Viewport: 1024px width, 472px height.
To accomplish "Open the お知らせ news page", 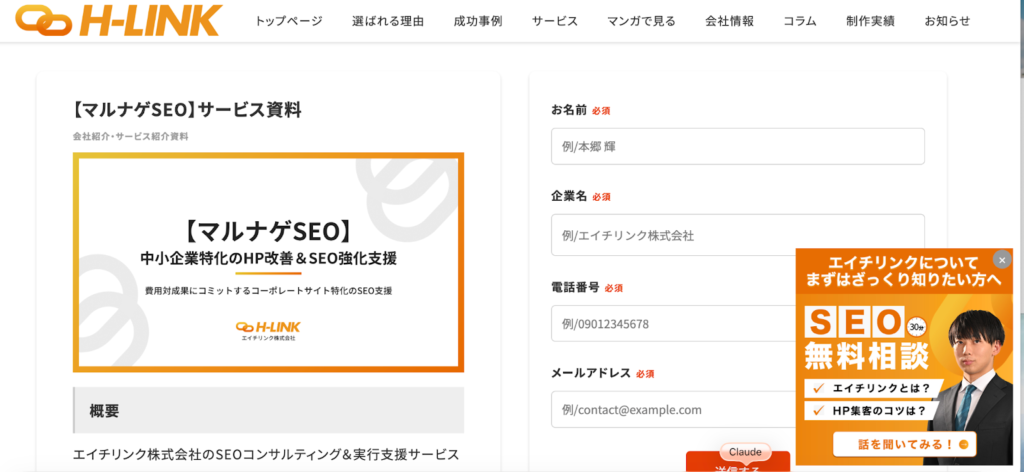I will point(947,21).
